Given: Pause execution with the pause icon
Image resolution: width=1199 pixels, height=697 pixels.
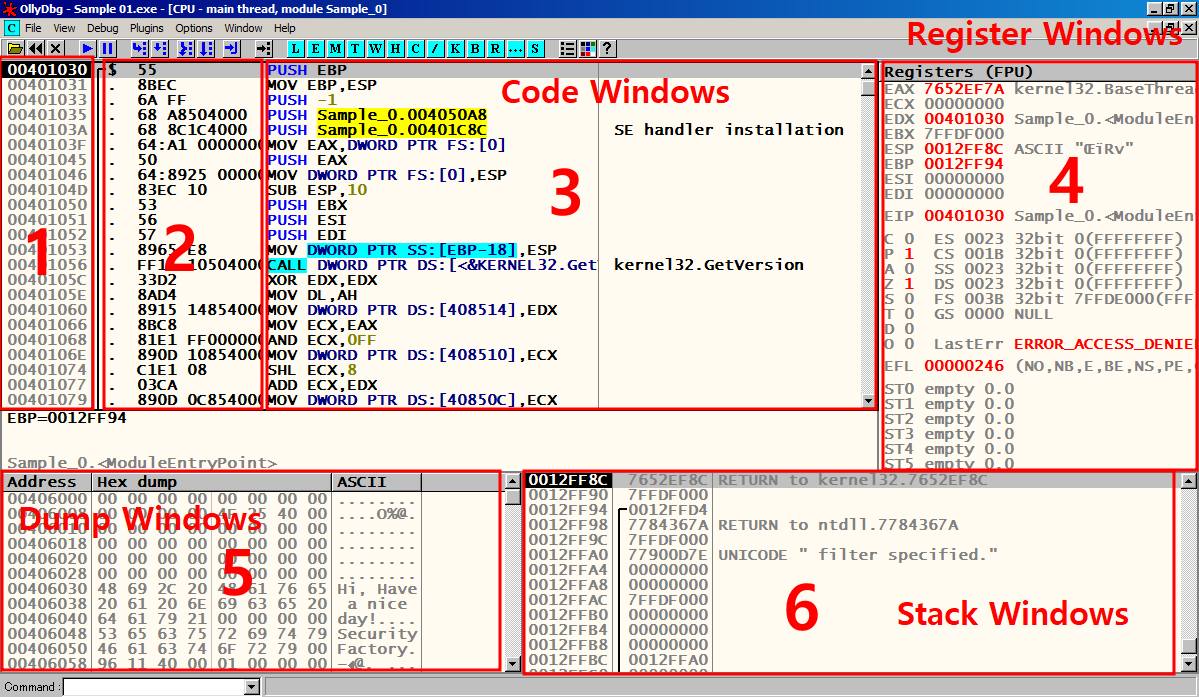Looking at the screenshot, I should [x=108, y=48].
